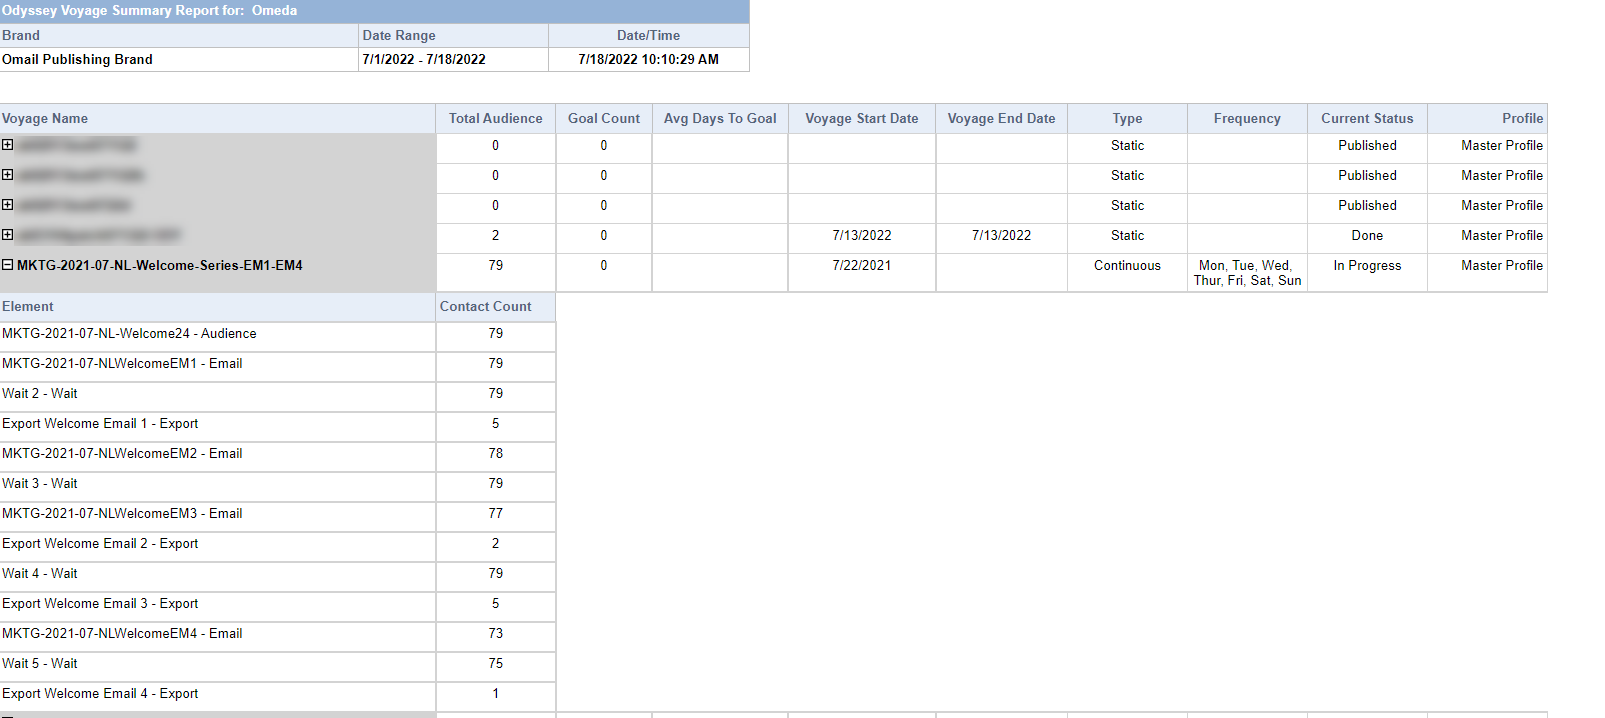Expand the first blurred voyage row
1605x718 pixels.
[x=8, y=145]
